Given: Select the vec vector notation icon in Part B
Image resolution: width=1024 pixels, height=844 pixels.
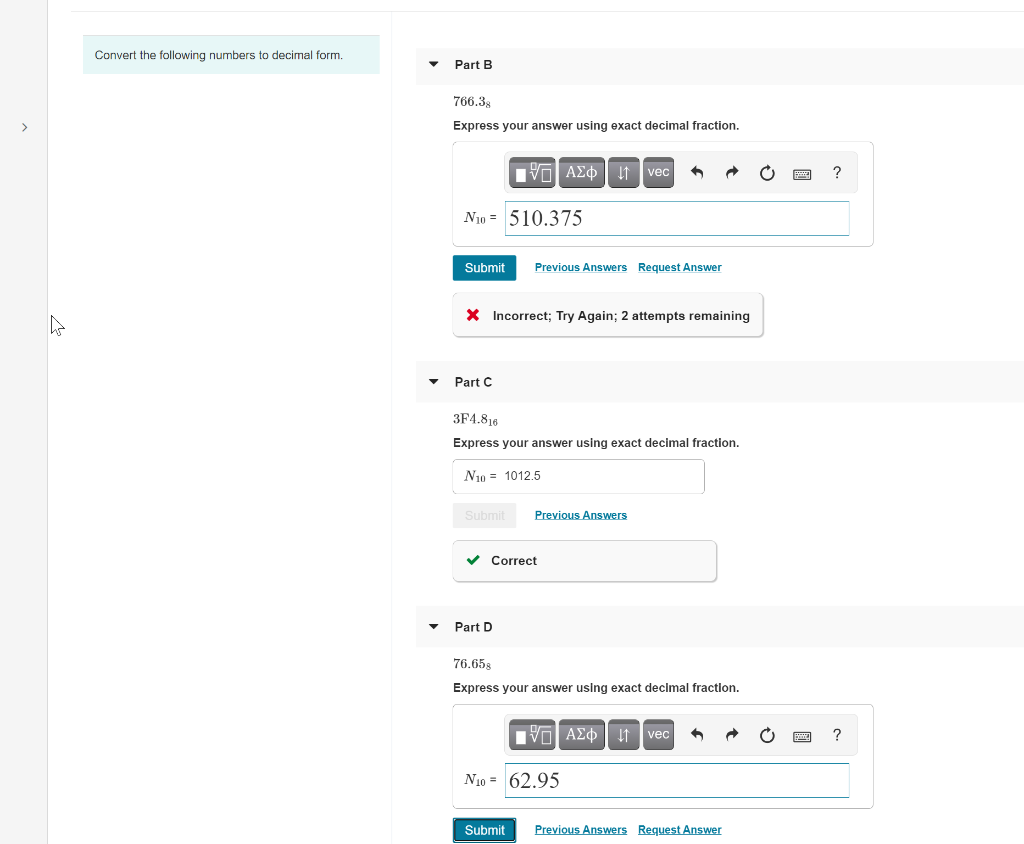Looking at the screenshot, I should (x=658, y=172).
